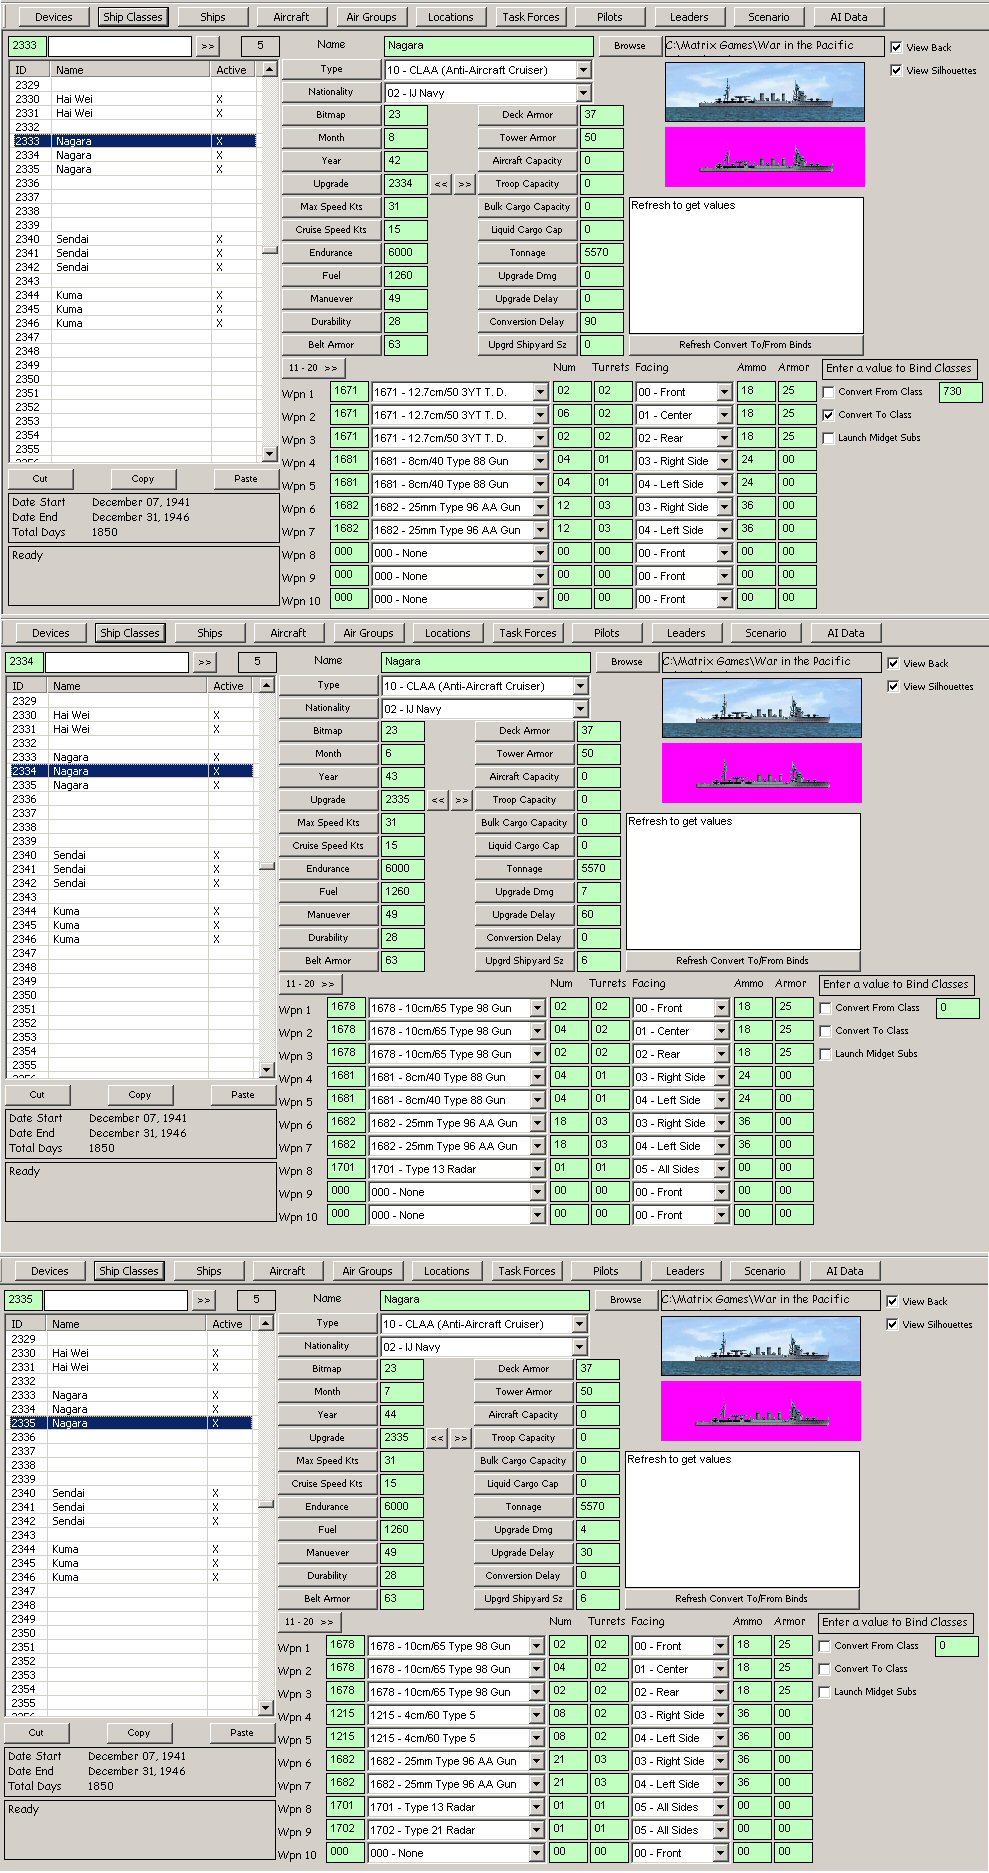This screenshot has width=989, height=1873.
Task: Select the 2346 Kuma row in panel 2335 list
Action: coord(130,1578)
